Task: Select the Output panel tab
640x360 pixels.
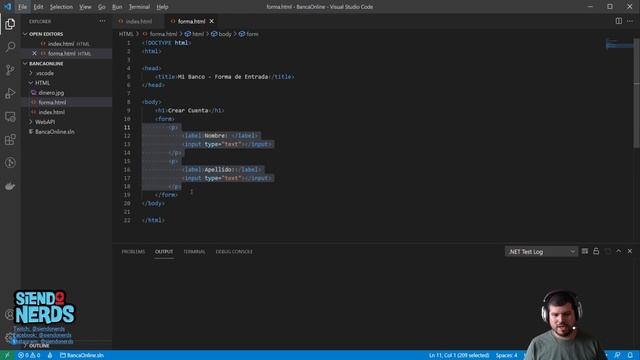Action: coord(164,251)
